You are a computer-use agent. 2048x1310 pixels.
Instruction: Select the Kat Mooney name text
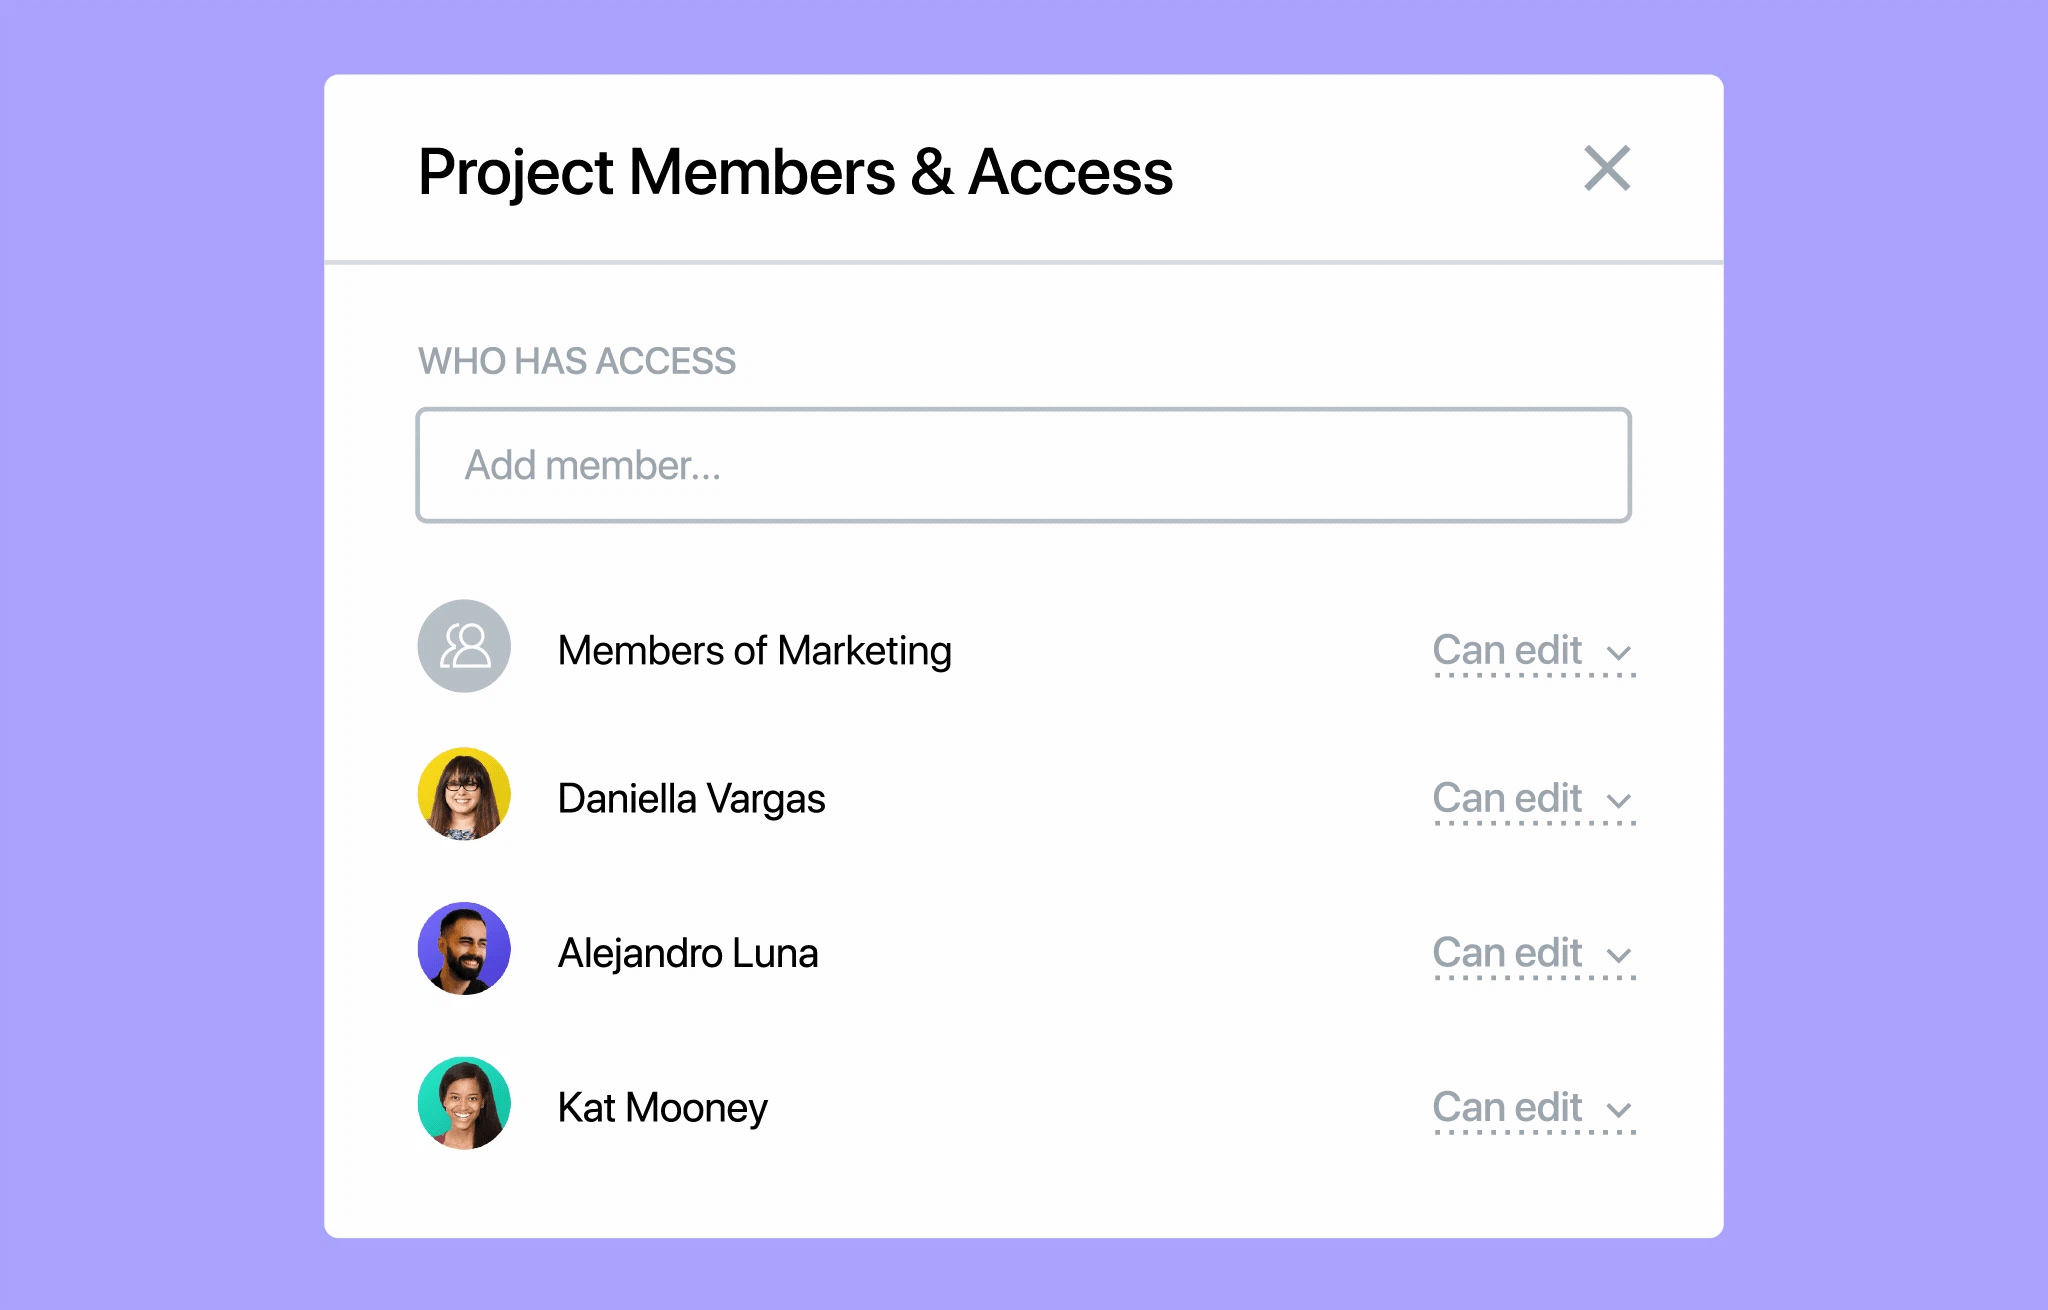tap(662, 1107)
